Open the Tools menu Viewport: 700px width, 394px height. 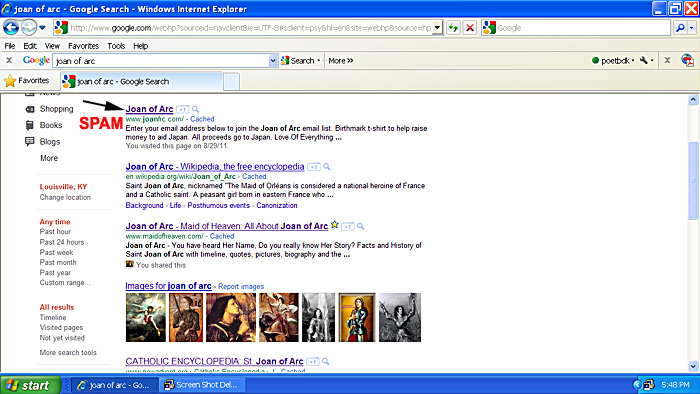[x=116, y=46]
